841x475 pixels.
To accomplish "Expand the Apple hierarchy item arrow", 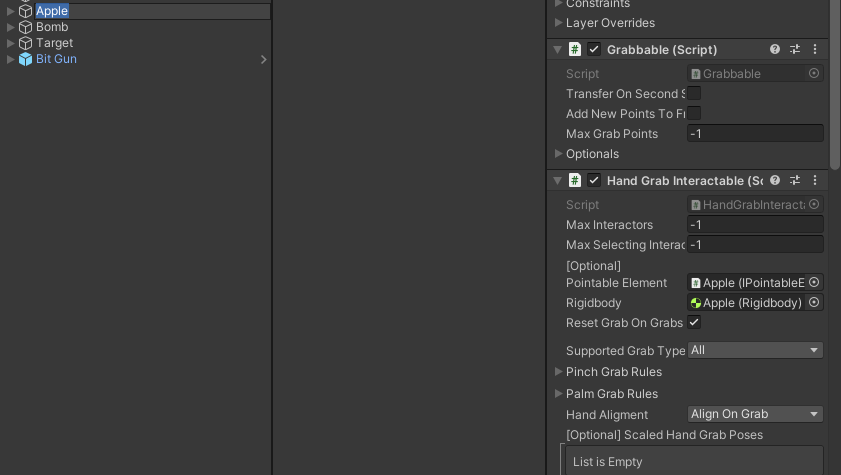I will (x=10, y=11).
